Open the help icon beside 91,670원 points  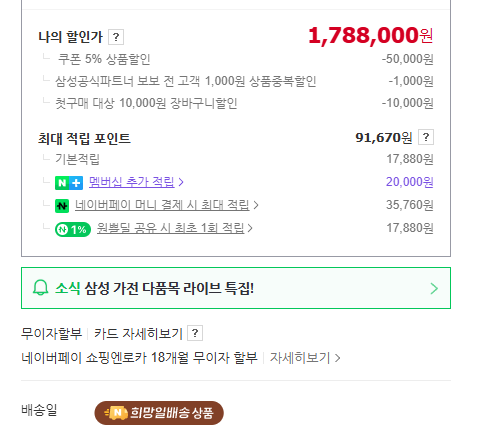(426, 137)
